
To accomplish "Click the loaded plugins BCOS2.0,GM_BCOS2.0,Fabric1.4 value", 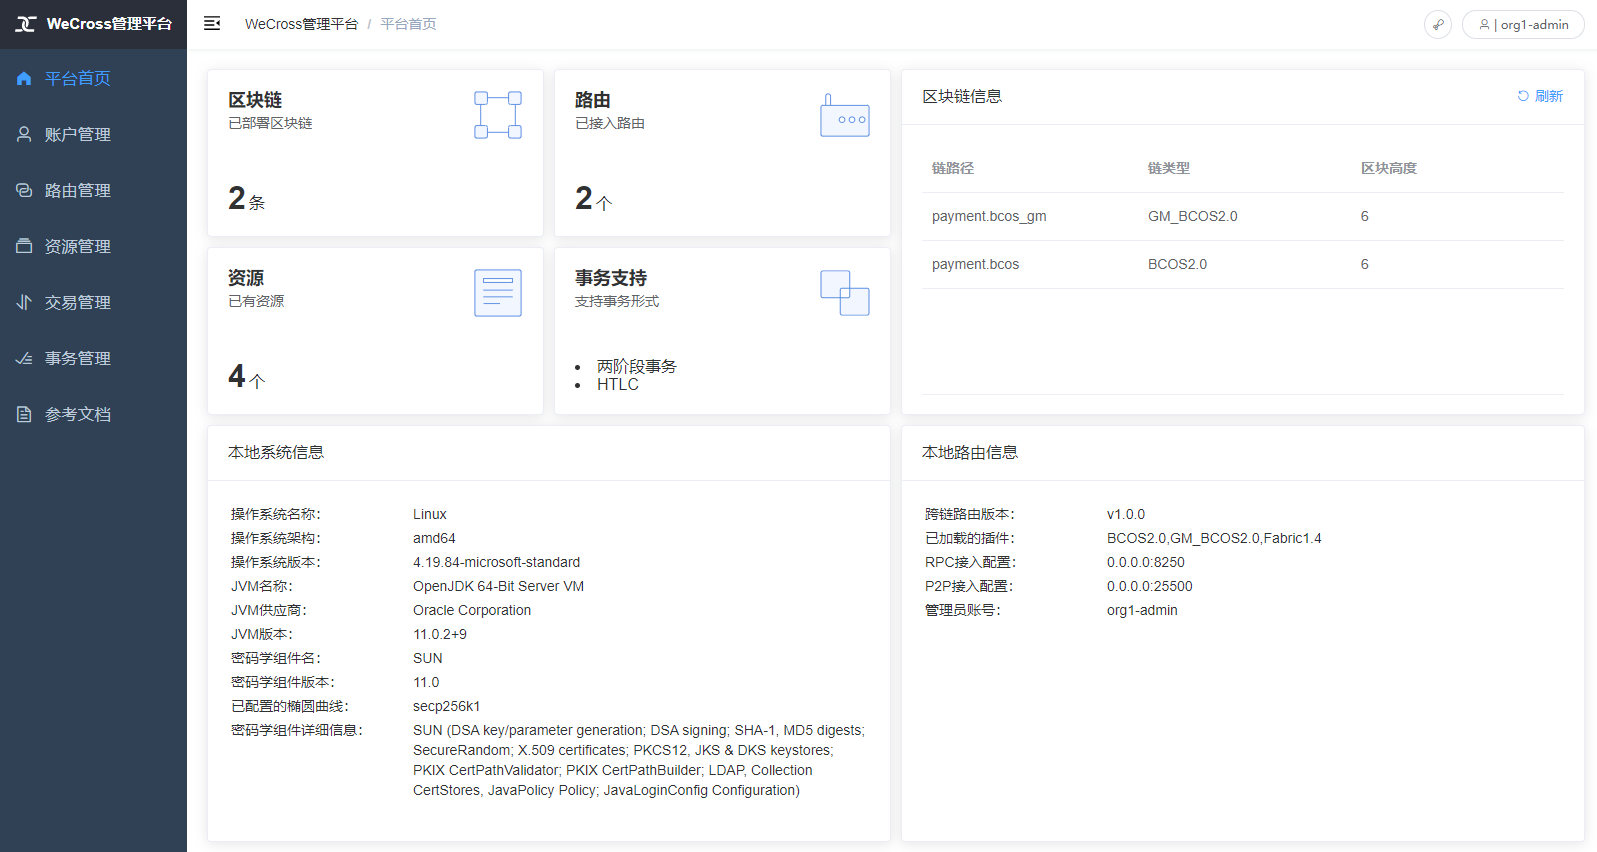I will pyautogui.click(x=1214, y=538).
